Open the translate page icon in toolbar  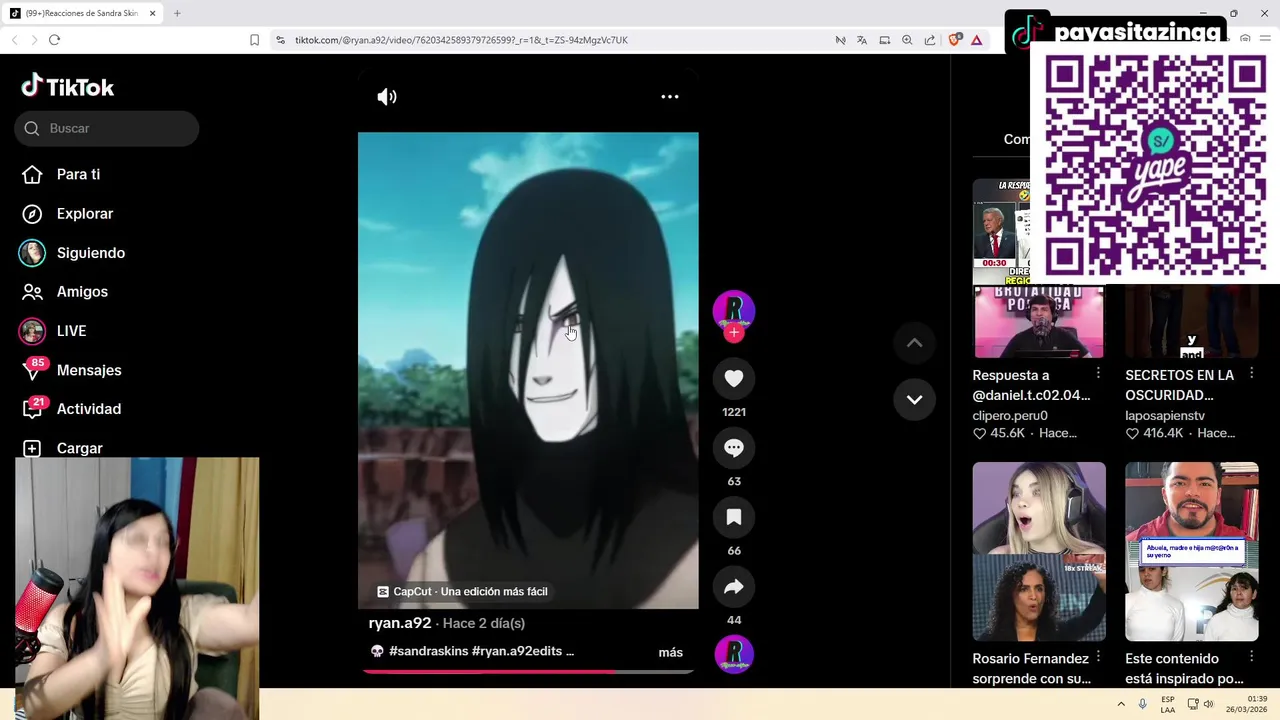click(862, 40)
